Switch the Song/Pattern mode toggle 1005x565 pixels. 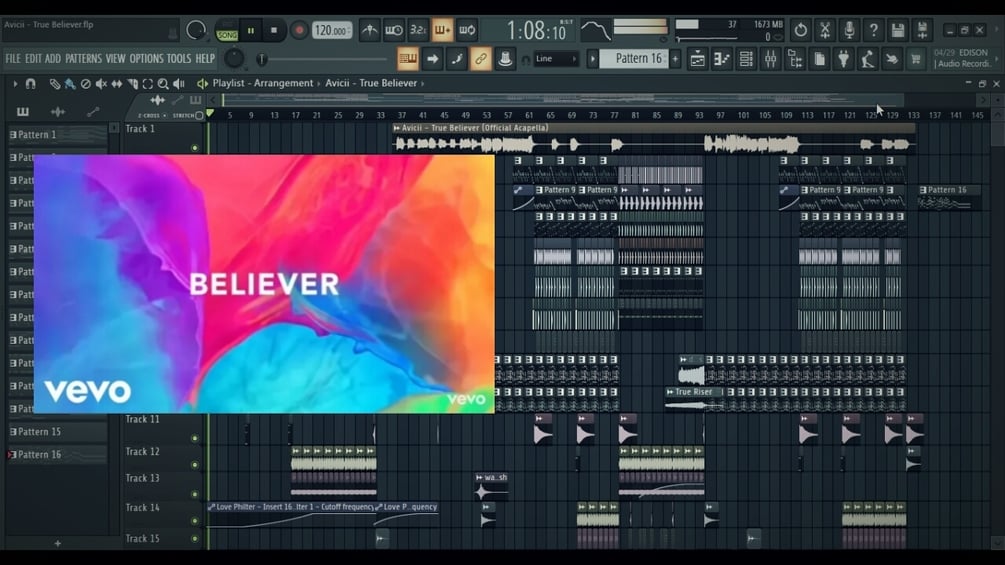[x=226, y=31]
